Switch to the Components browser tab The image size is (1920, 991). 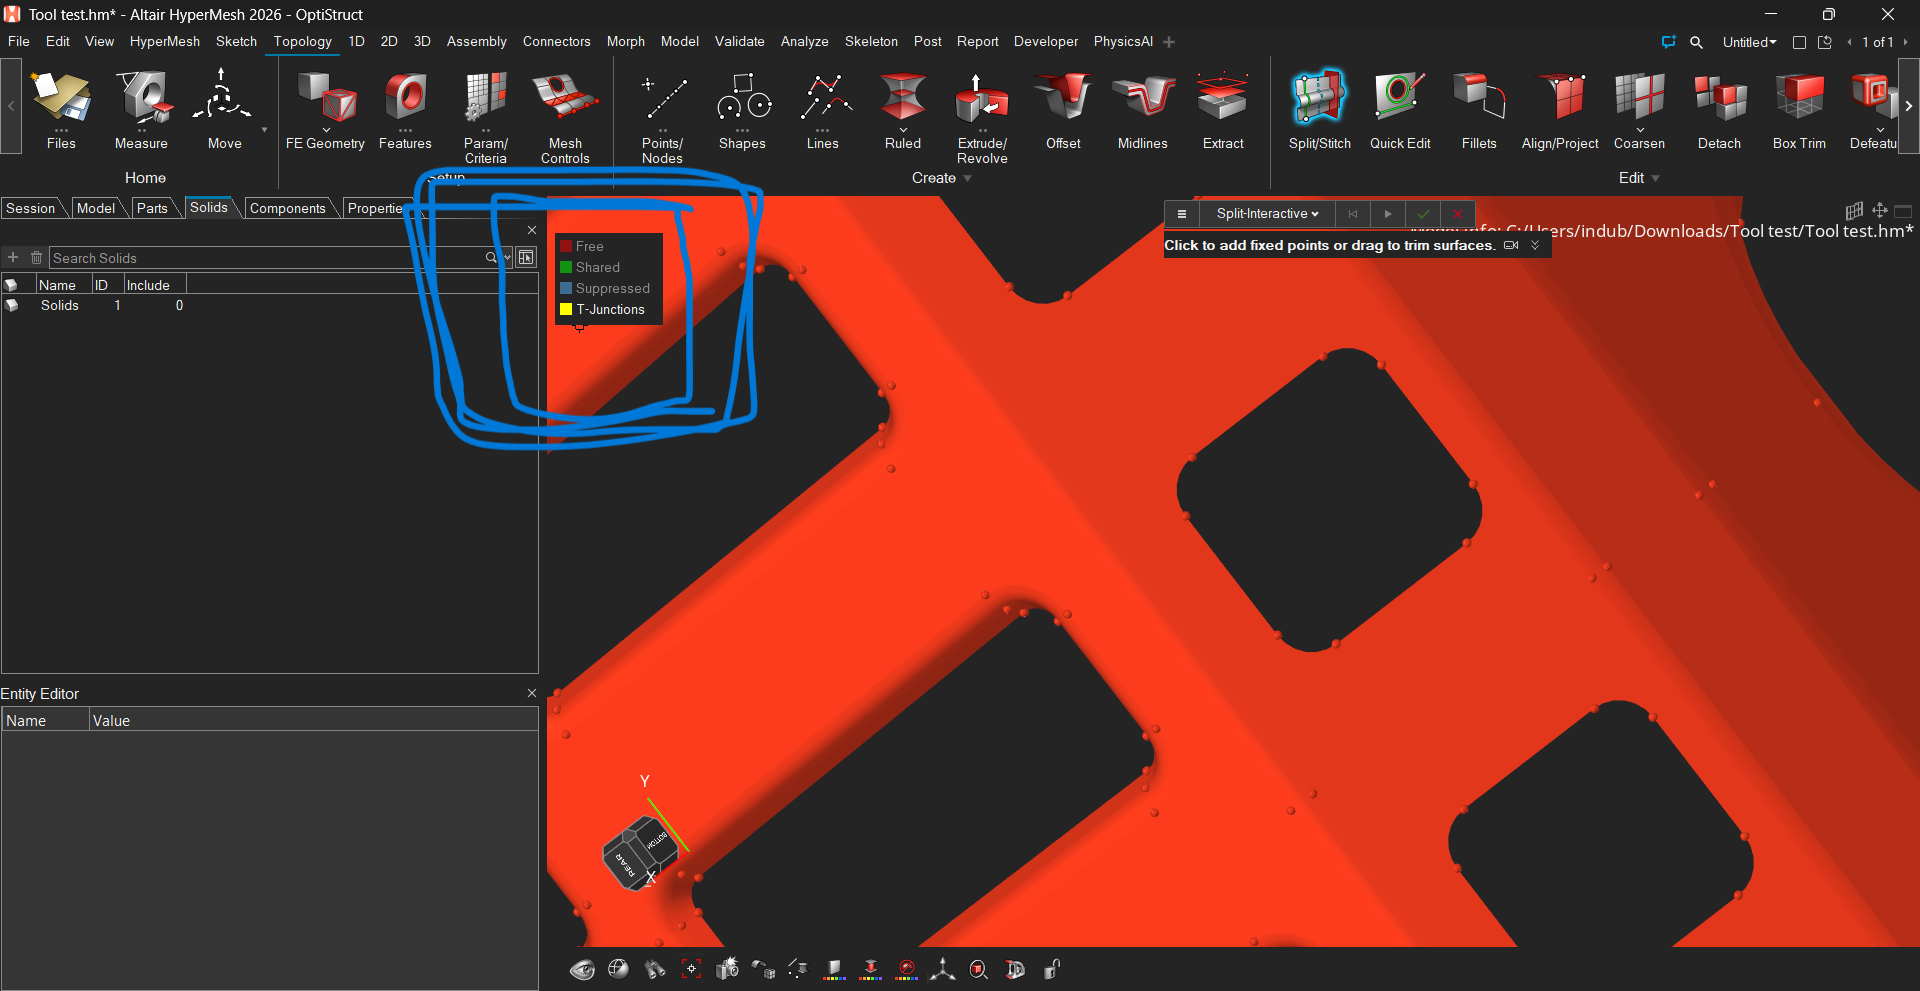pos(287,208)
